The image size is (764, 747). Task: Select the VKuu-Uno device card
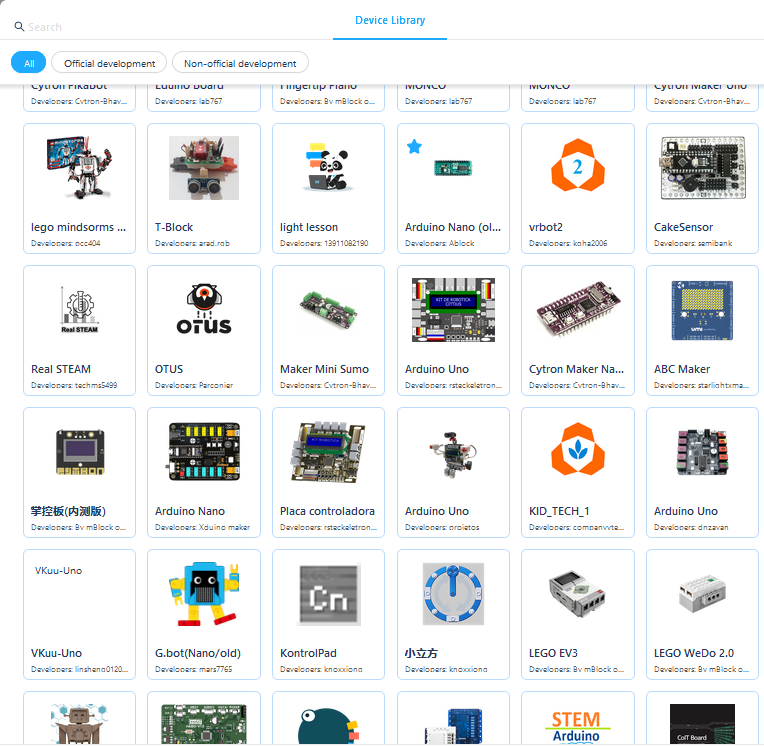pos(79,614)
